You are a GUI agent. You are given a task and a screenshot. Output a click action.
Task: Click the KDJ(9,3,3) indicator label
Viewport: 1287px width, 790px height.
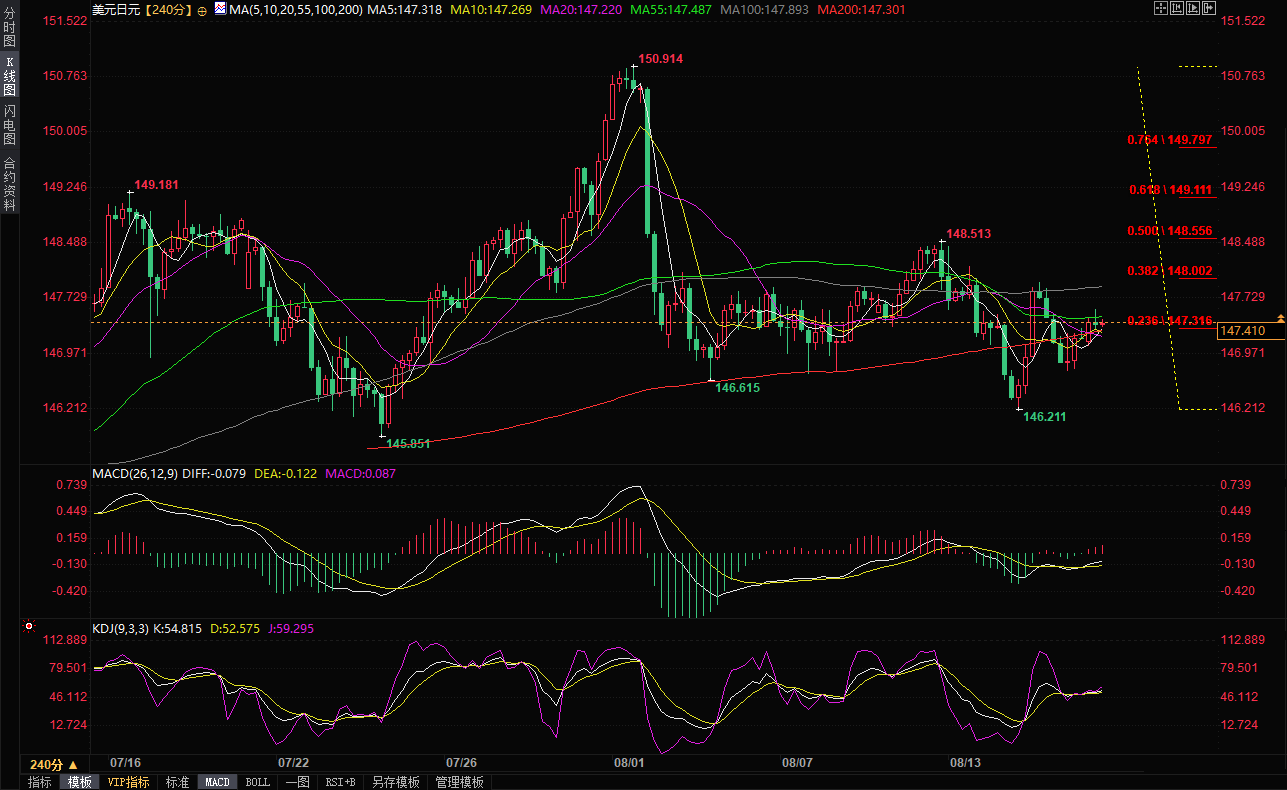120,628
